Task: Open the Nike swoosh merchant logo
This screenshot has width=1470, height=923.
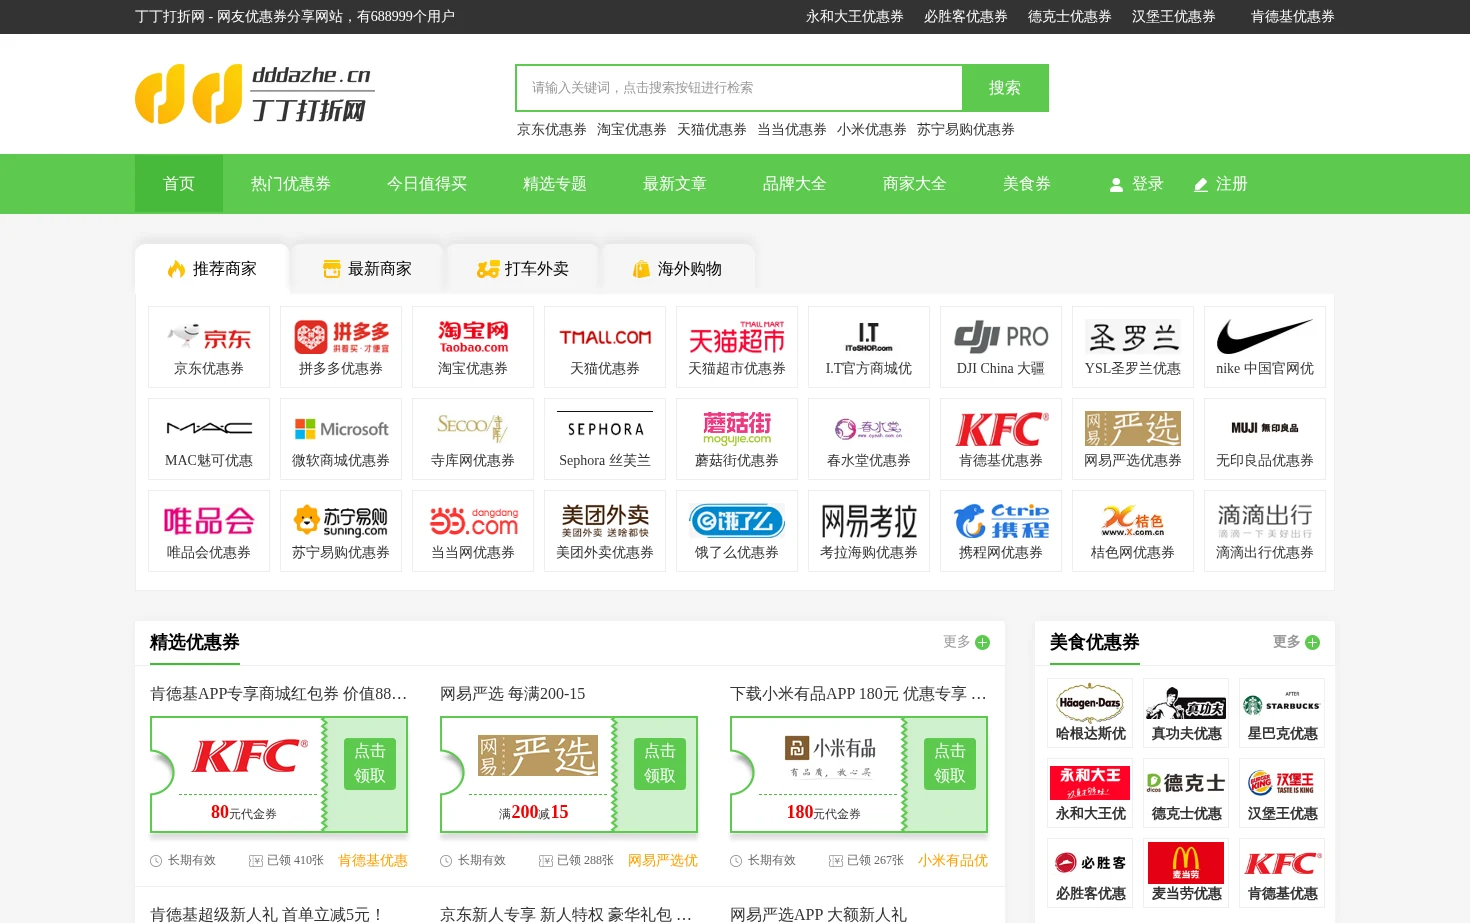Action: coord(1265,337)
